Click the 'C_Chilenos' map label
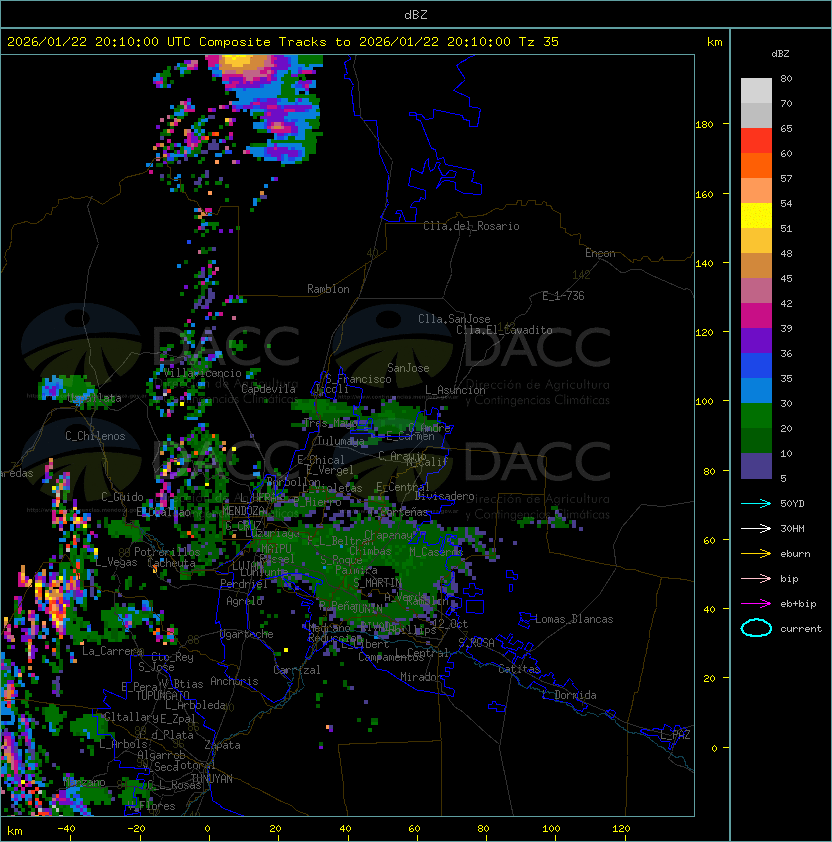832x842 pixels. (95, 436)
